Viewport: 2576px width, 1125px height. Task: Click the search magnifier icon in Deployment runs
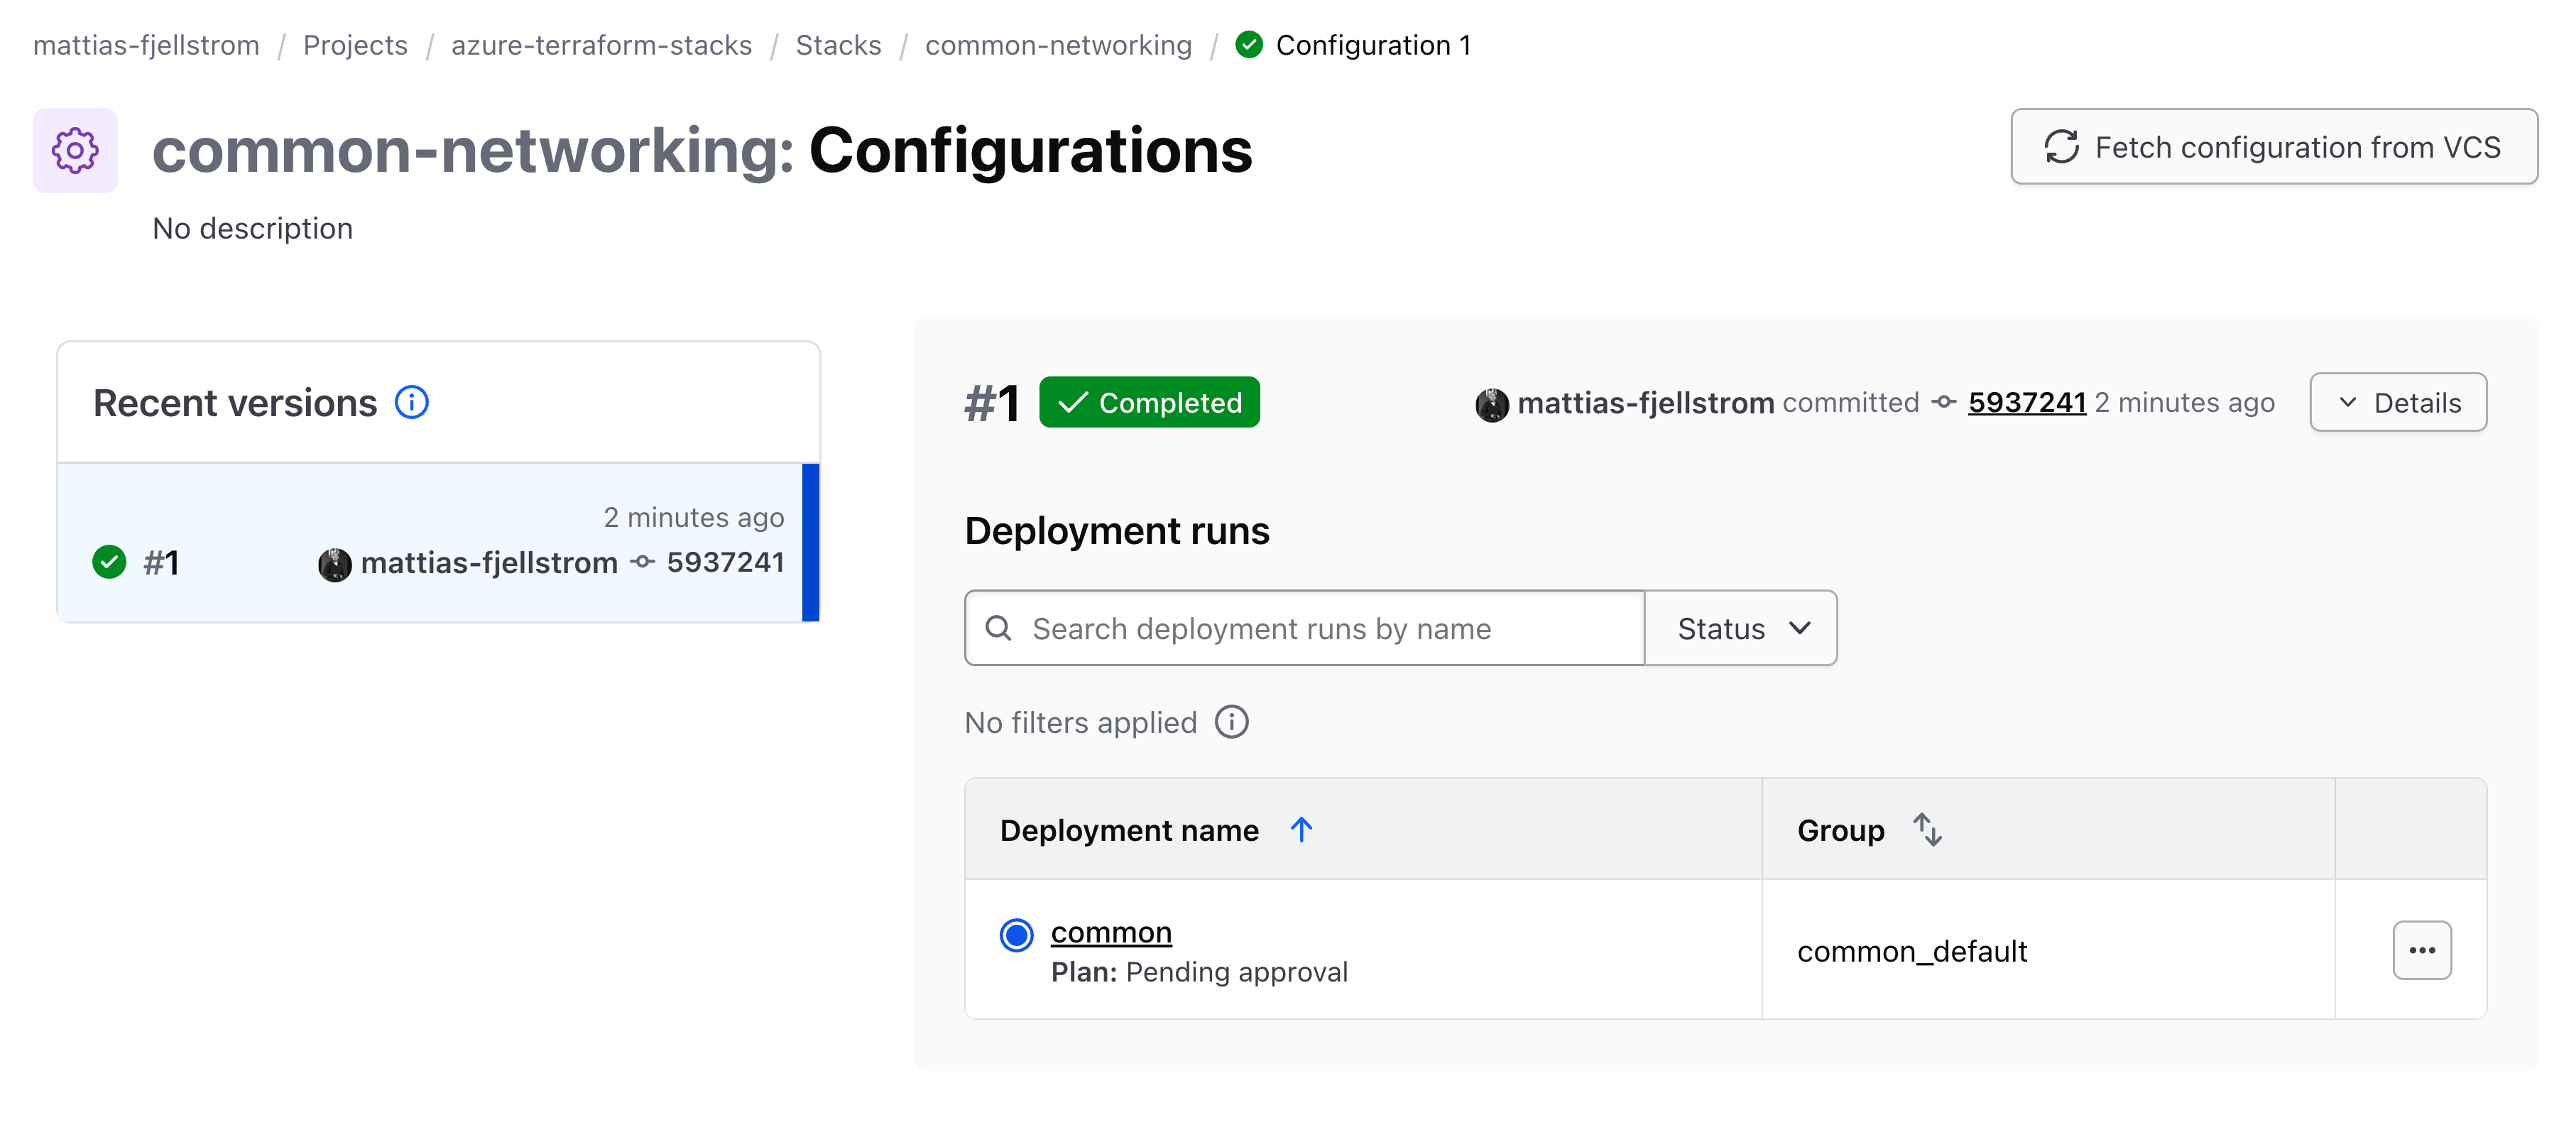click(999, 628)
